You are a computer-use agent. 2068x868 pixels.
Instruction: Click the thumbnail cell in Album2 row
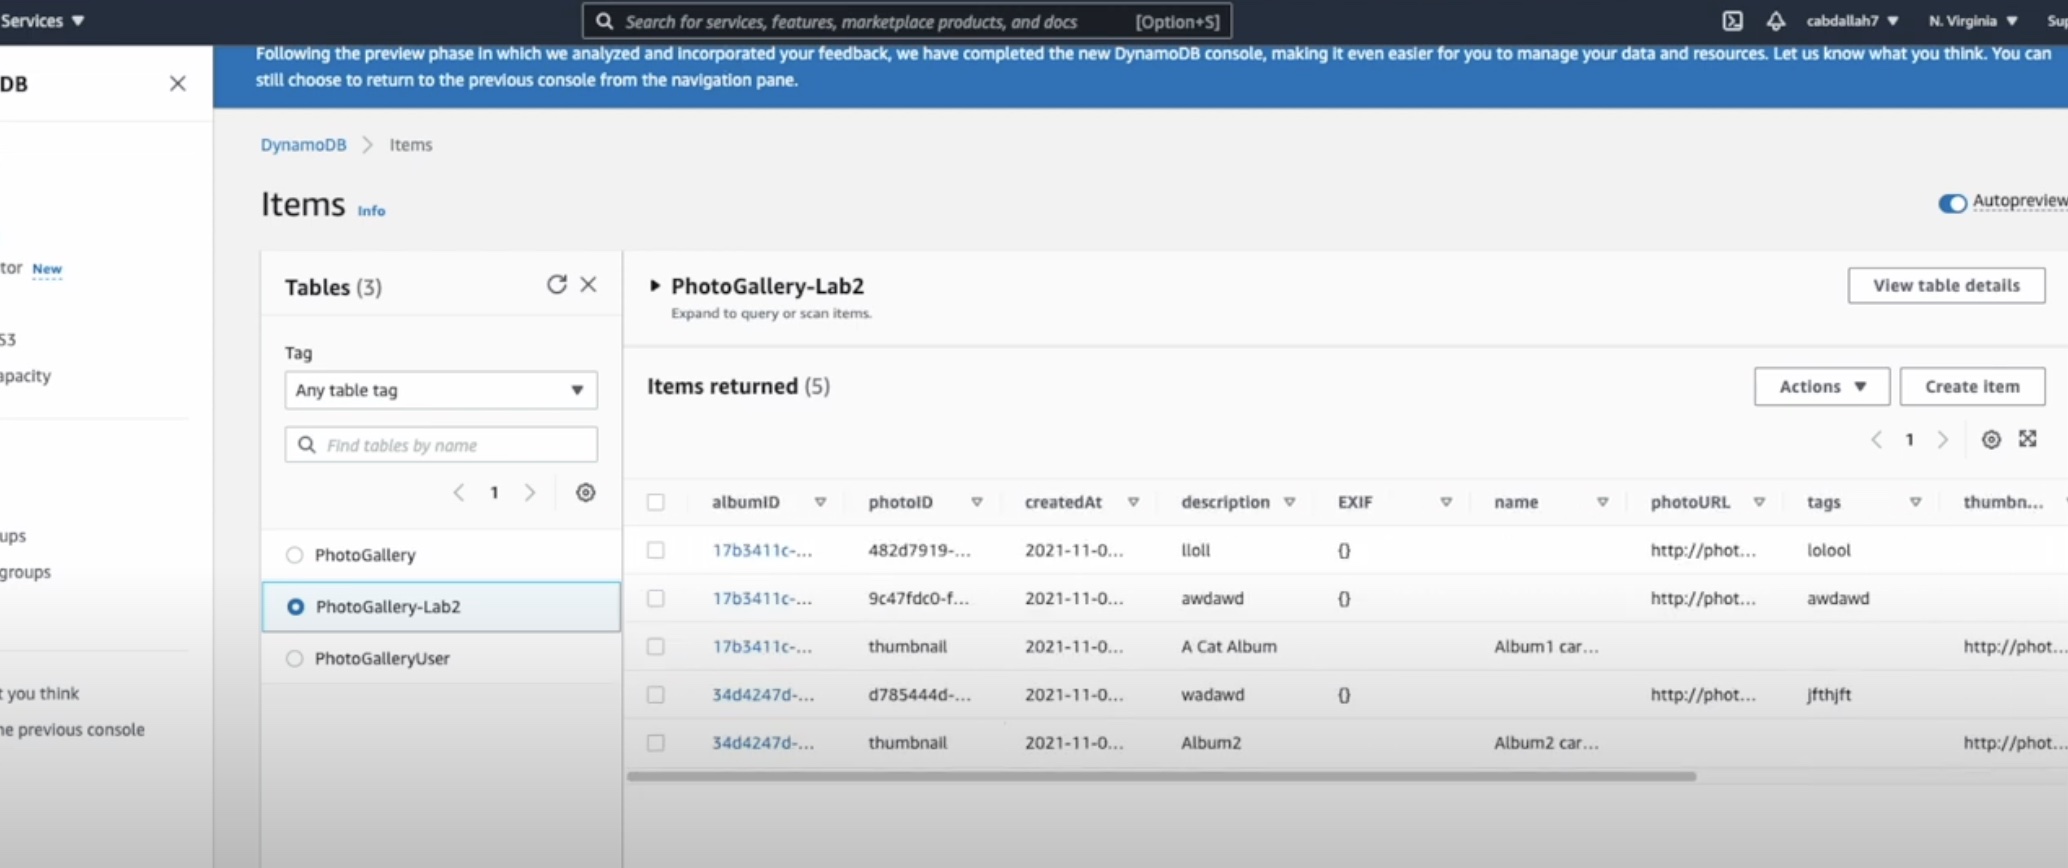click(x=907, y=743)
